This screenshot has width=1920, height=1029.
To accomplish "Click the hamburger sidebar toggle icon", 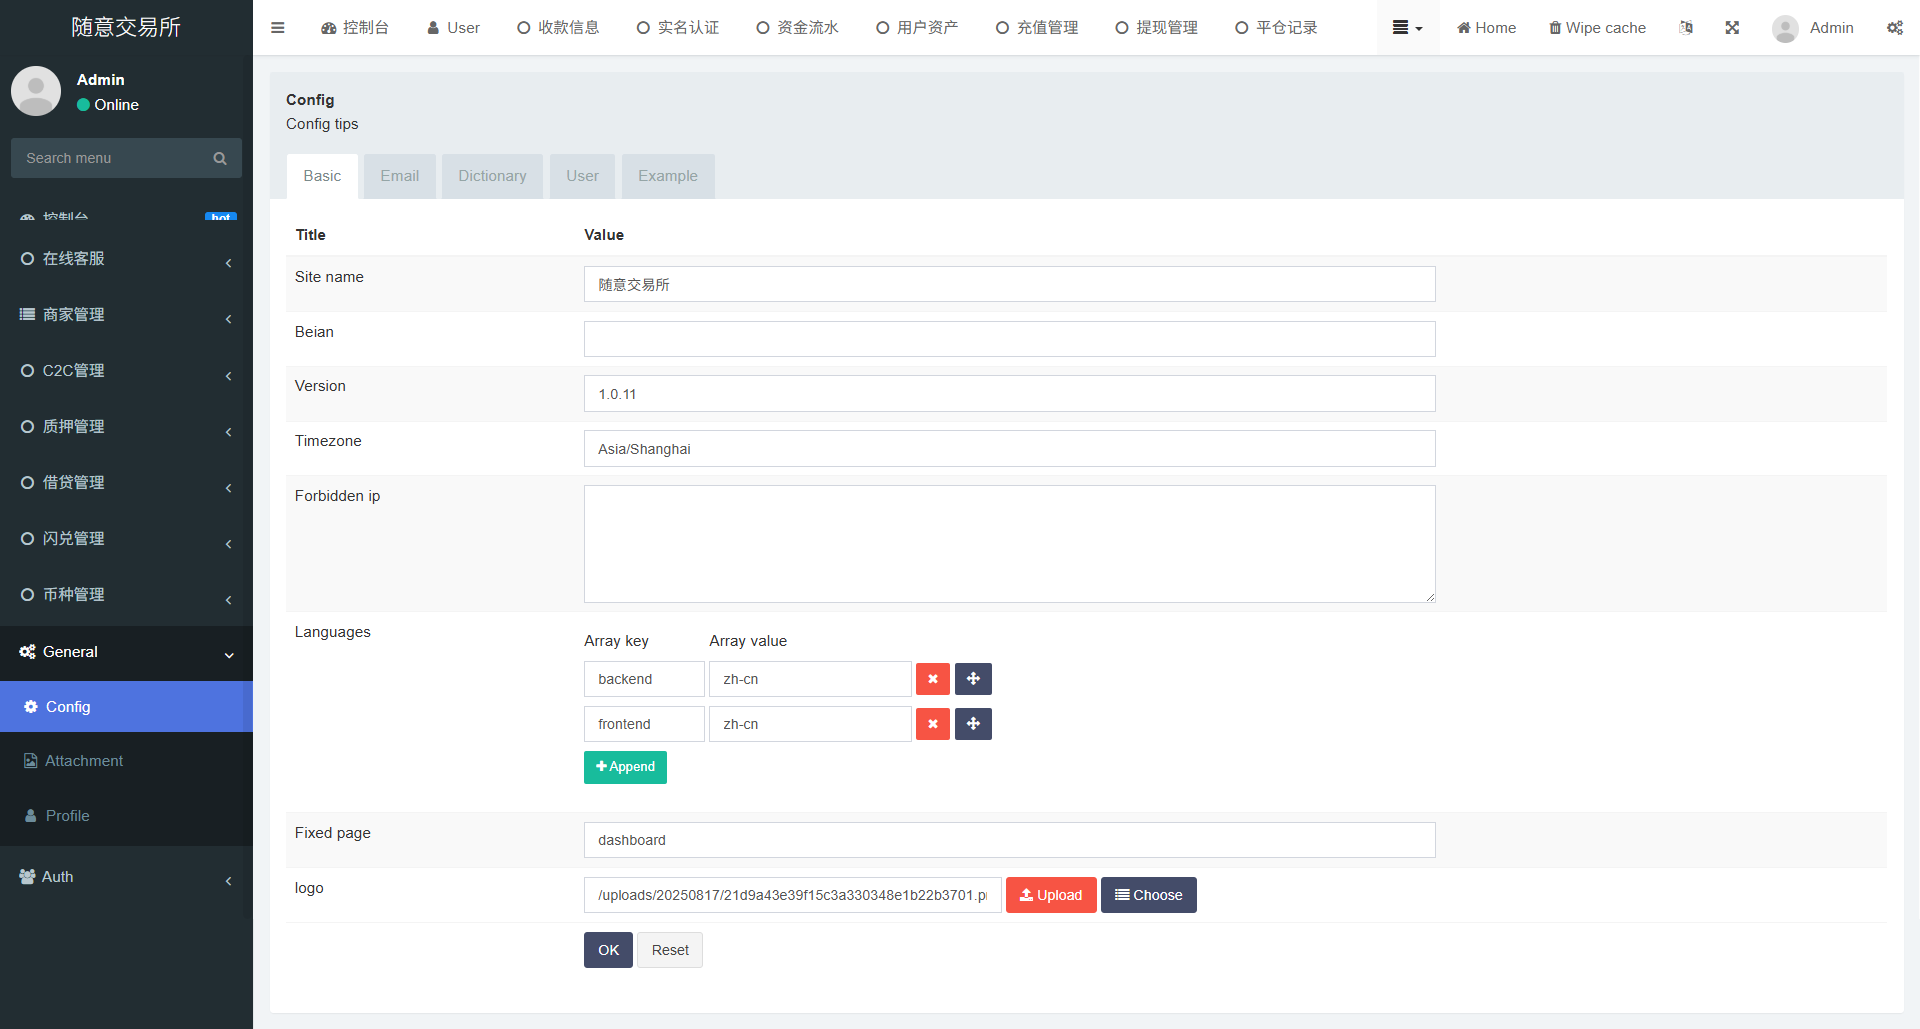I will (x=278, y=28).
